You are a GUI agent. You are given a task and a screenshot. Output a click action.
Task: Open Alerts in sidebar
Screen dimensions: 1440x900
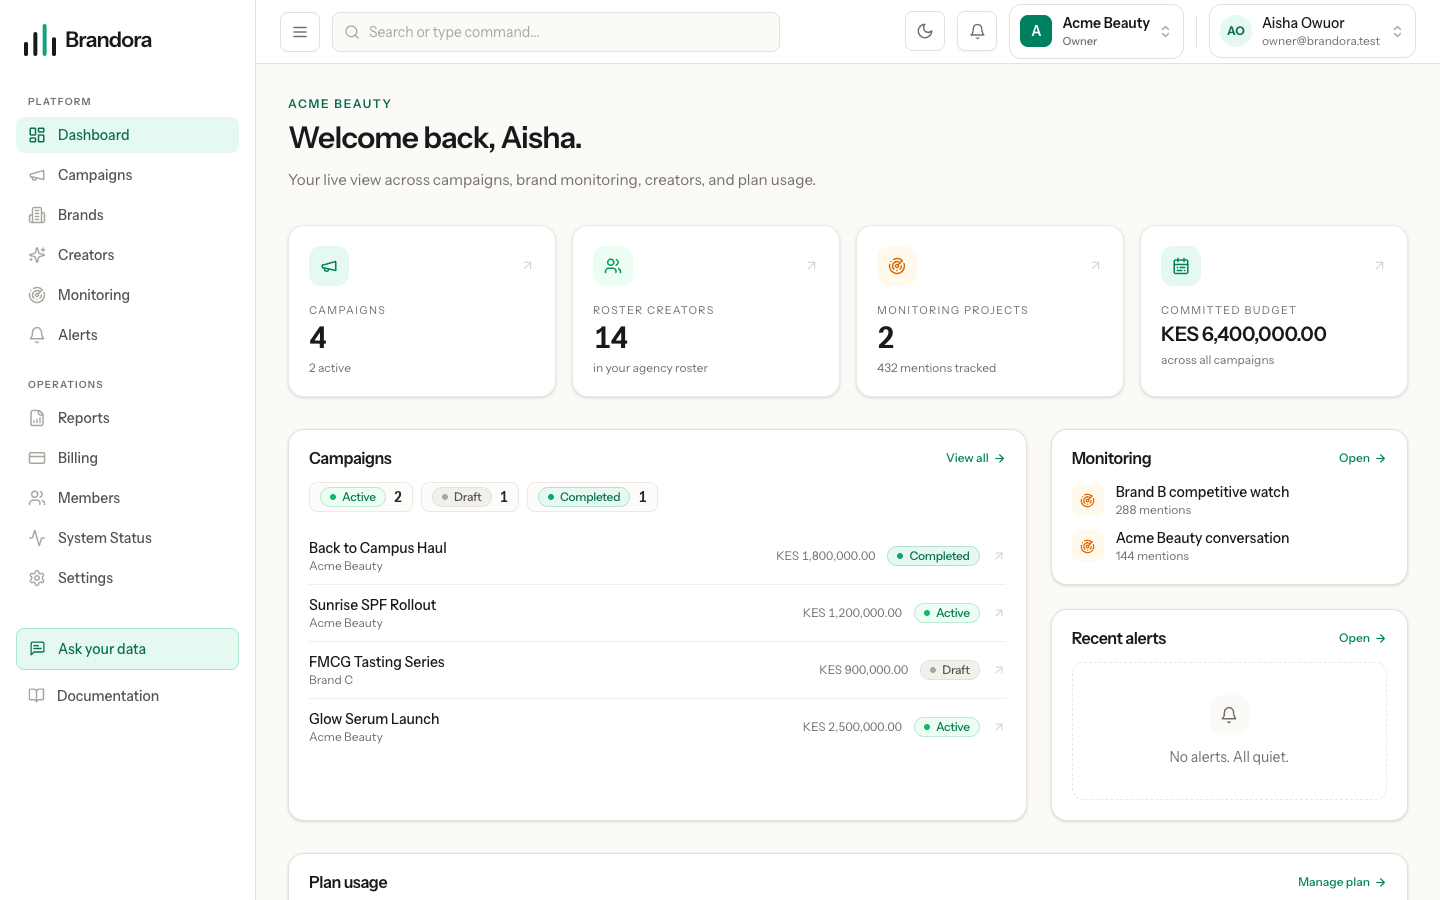point(127,335)
